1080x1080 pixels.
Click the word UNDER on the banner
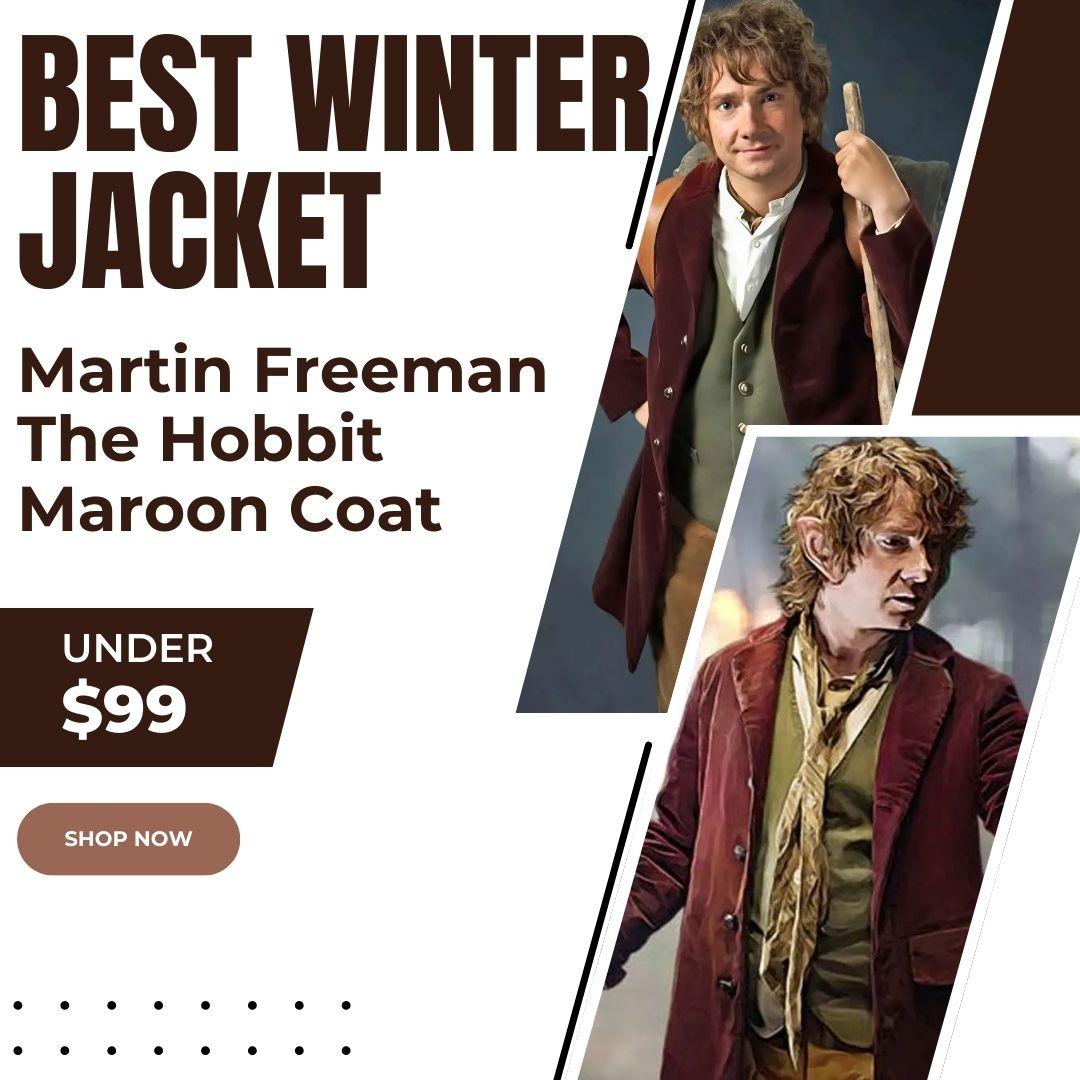[x=138, y=648]
